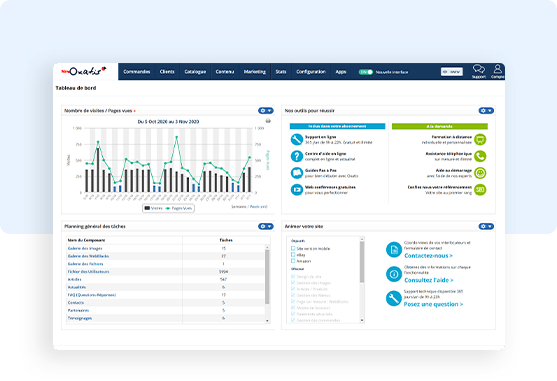Check the Site version mobile checkbox
557x381 pixels.
point(293,248)
